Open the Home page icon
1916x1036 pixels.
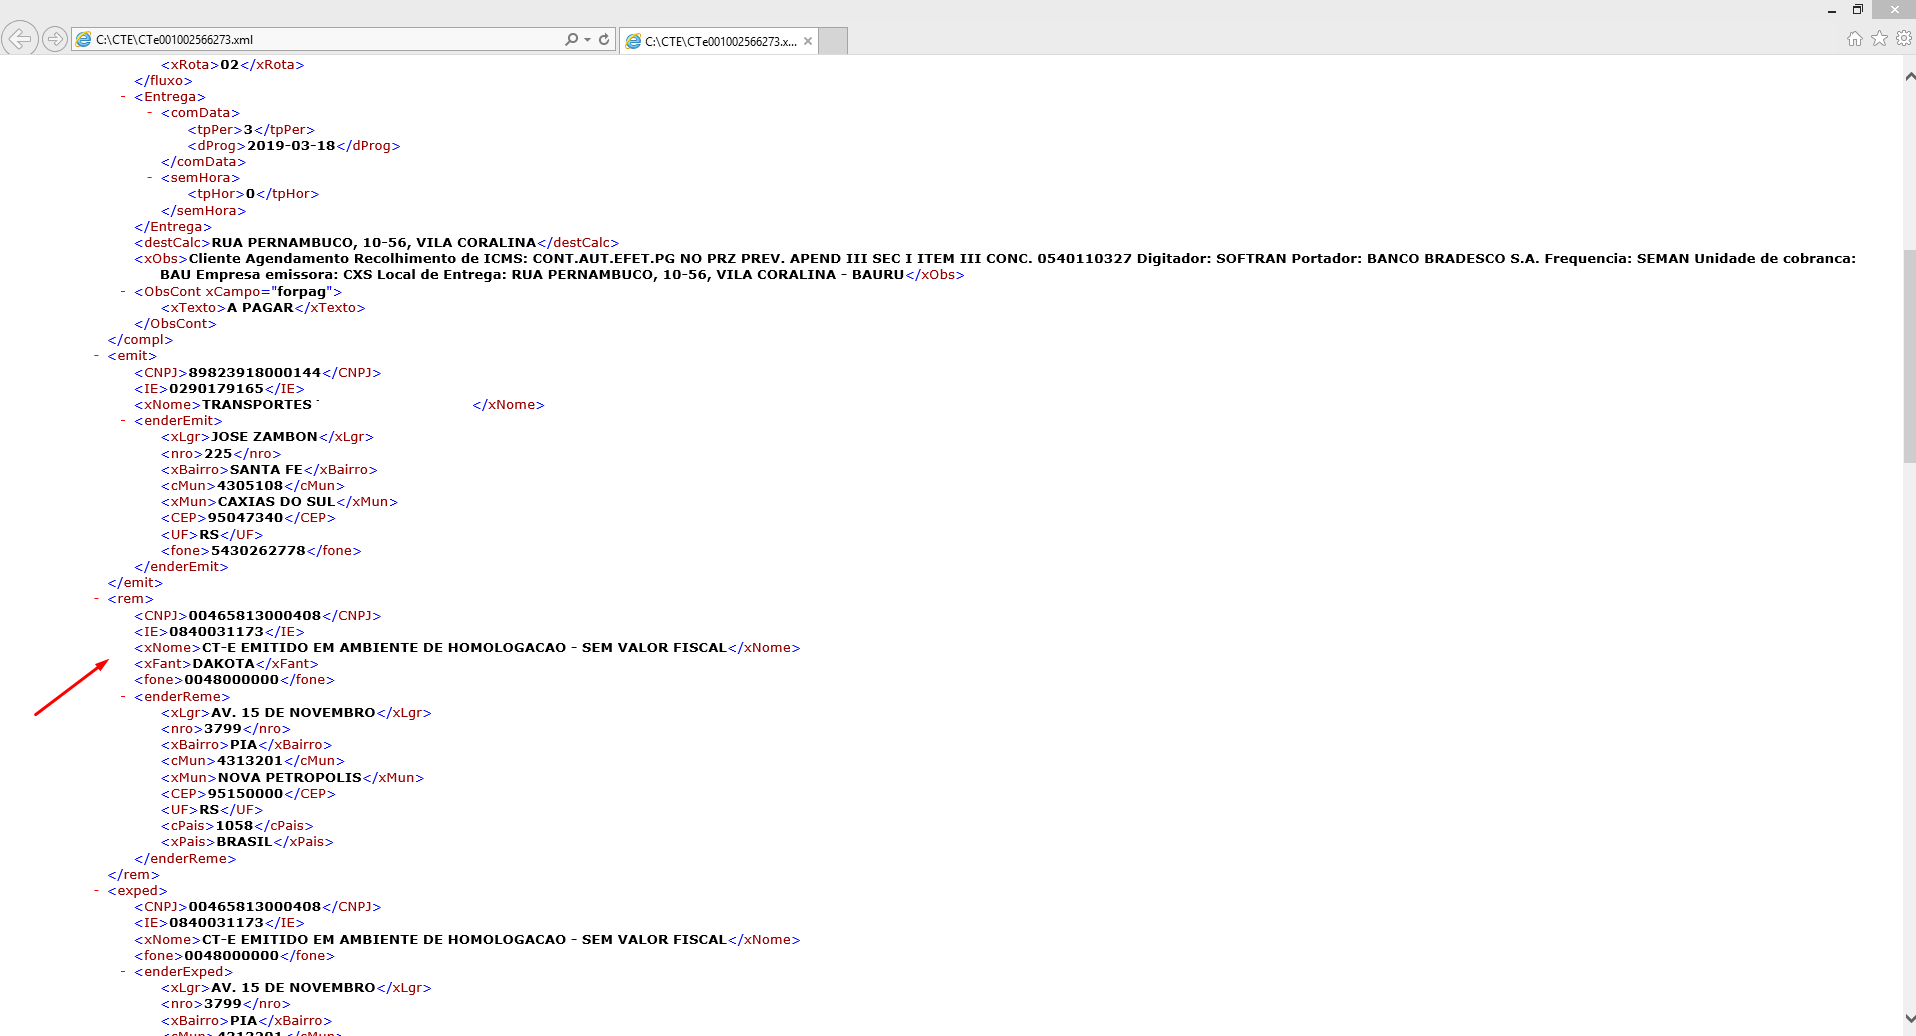1855,39
